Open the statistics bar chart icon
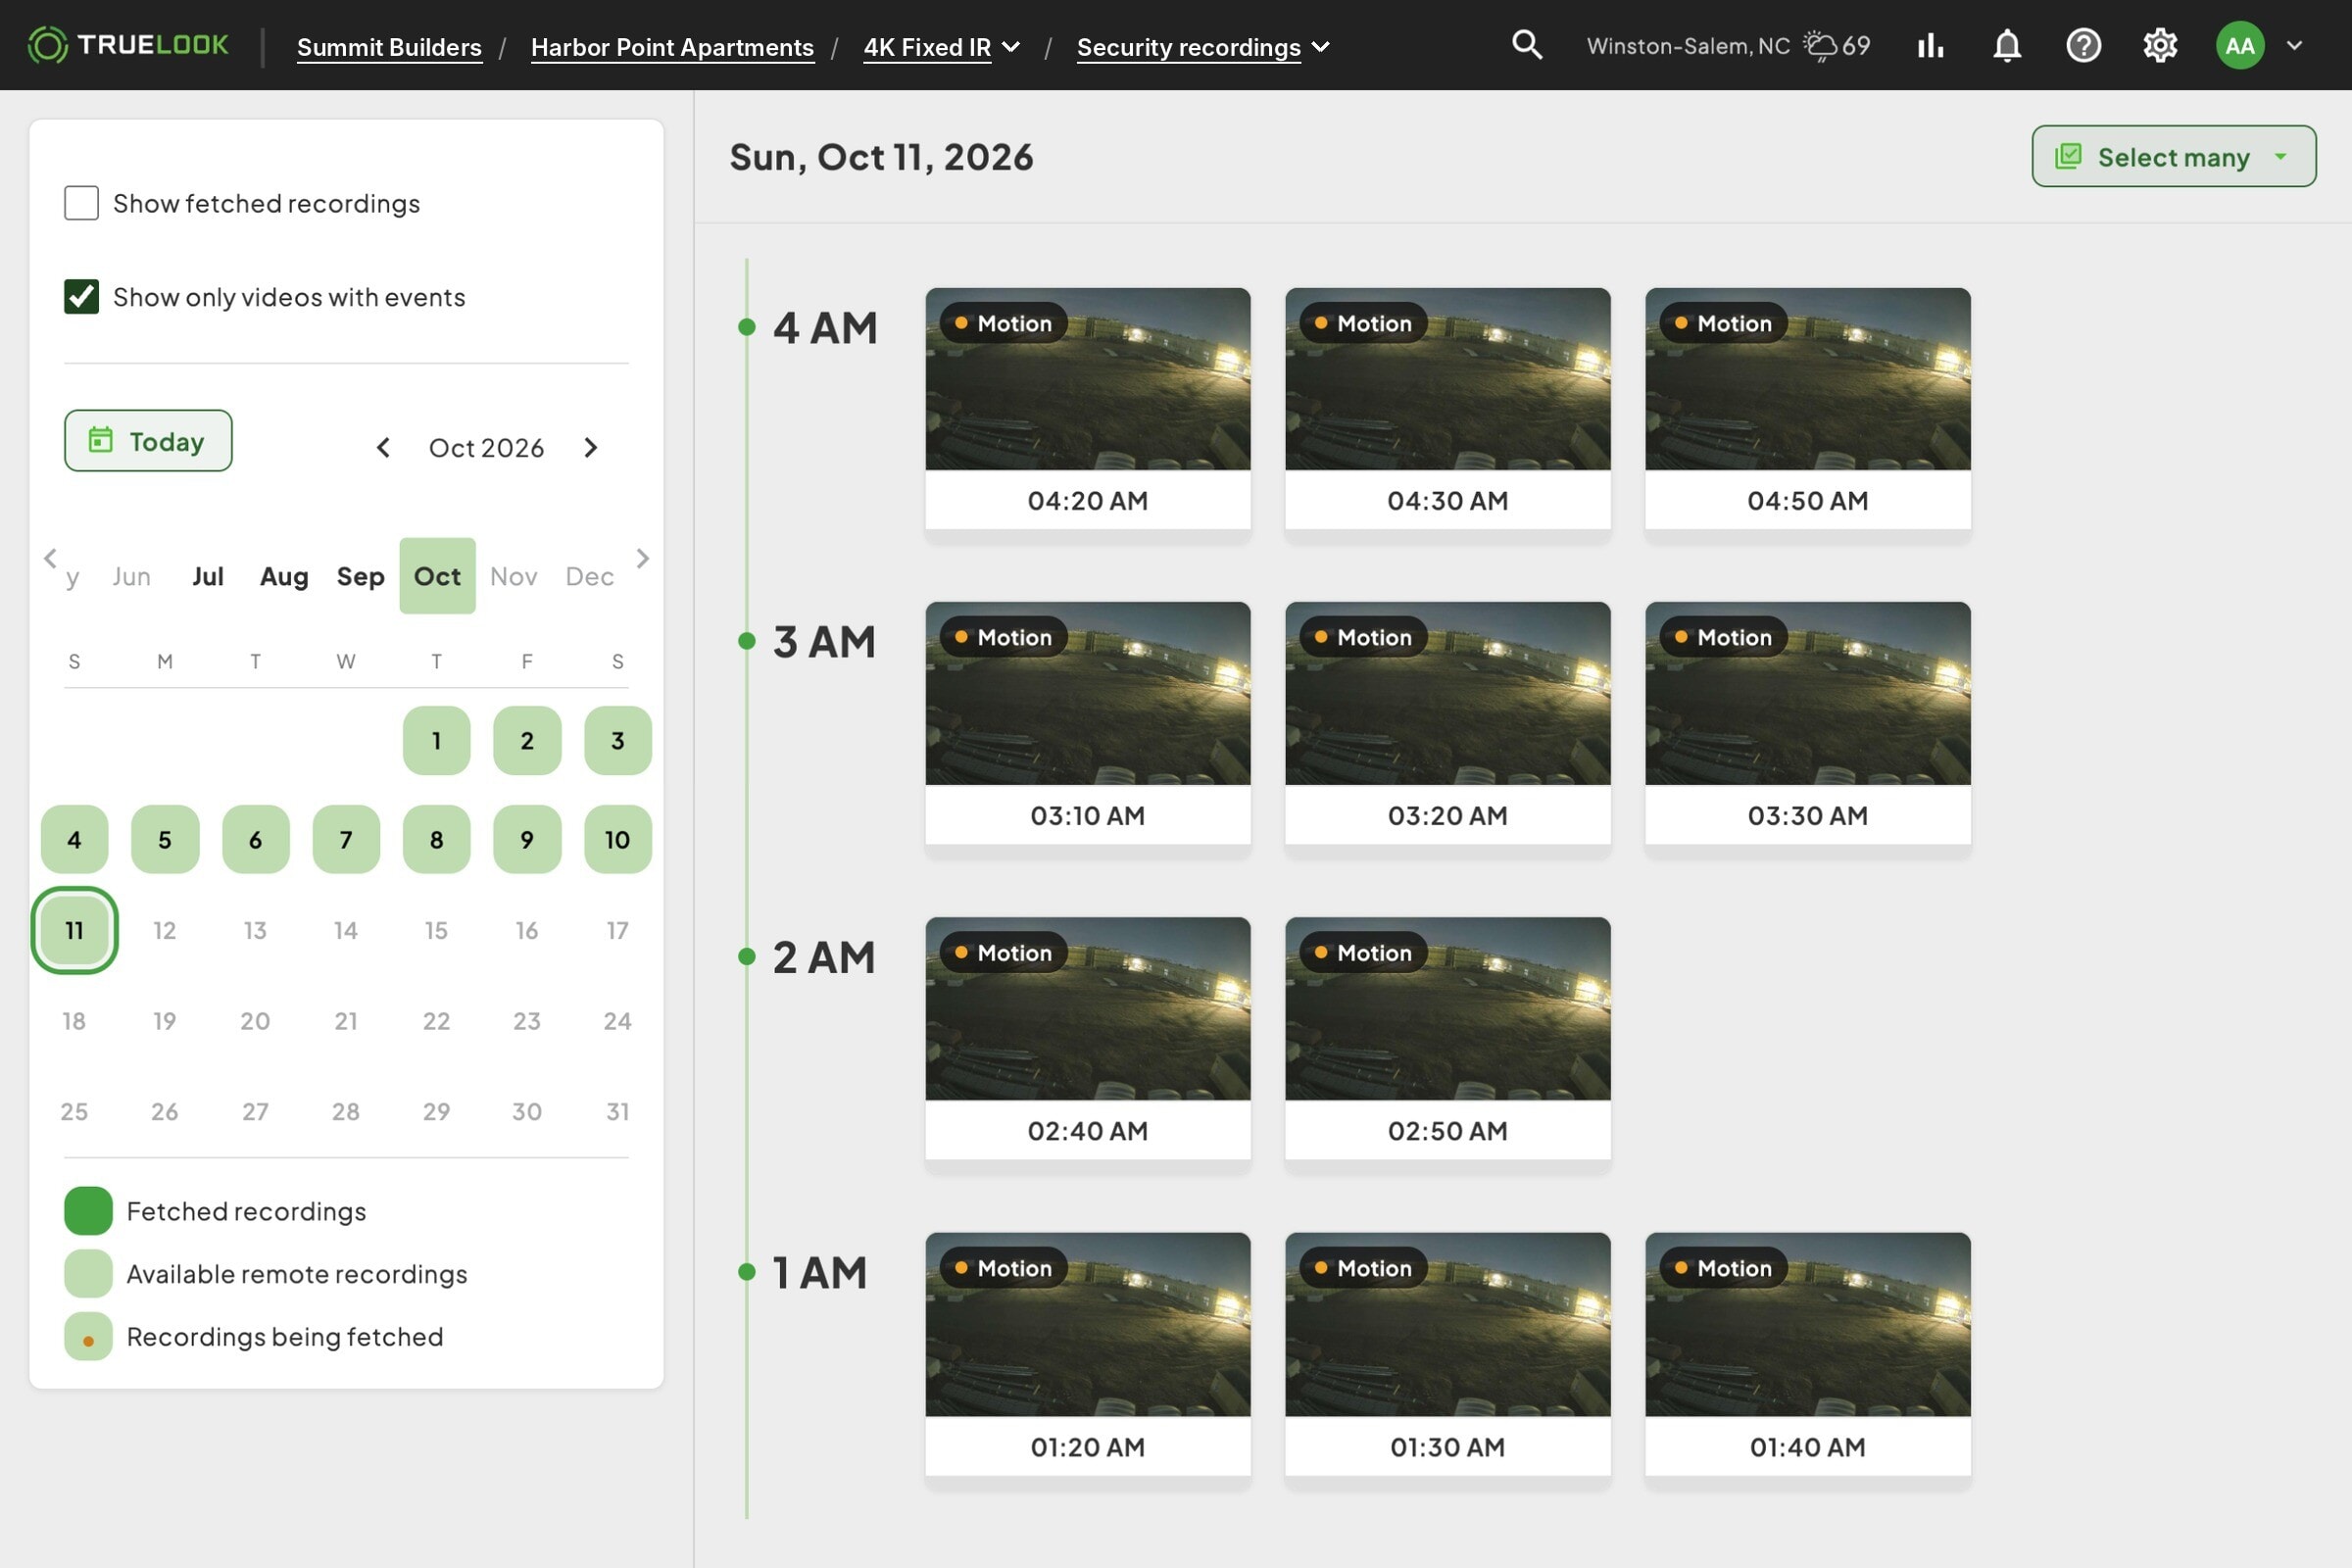 pyautogui.click(x=1930, y=45)
